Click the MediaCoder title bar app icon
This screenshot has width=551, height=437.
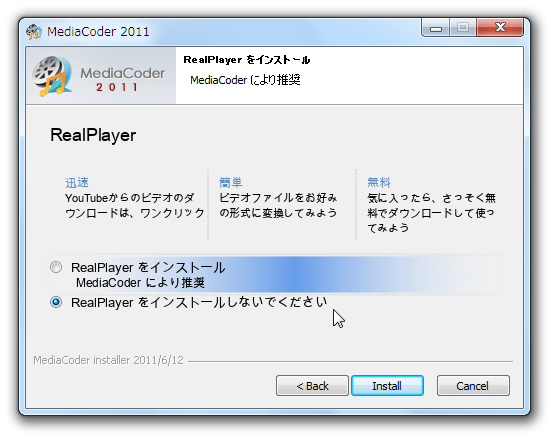point(34,32)
